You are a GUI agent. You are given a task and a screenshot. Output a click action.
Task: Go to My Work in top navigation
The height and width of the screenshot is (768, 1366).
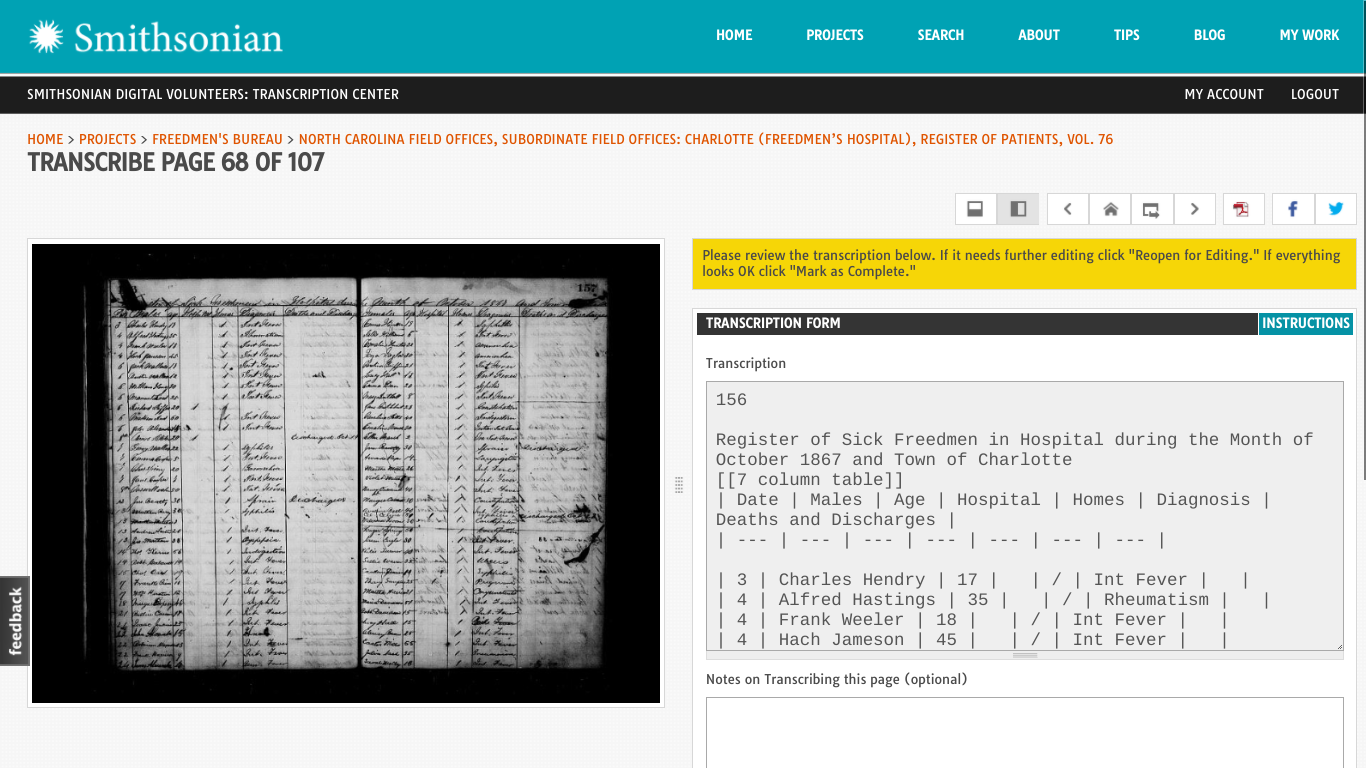point(1309,35)
